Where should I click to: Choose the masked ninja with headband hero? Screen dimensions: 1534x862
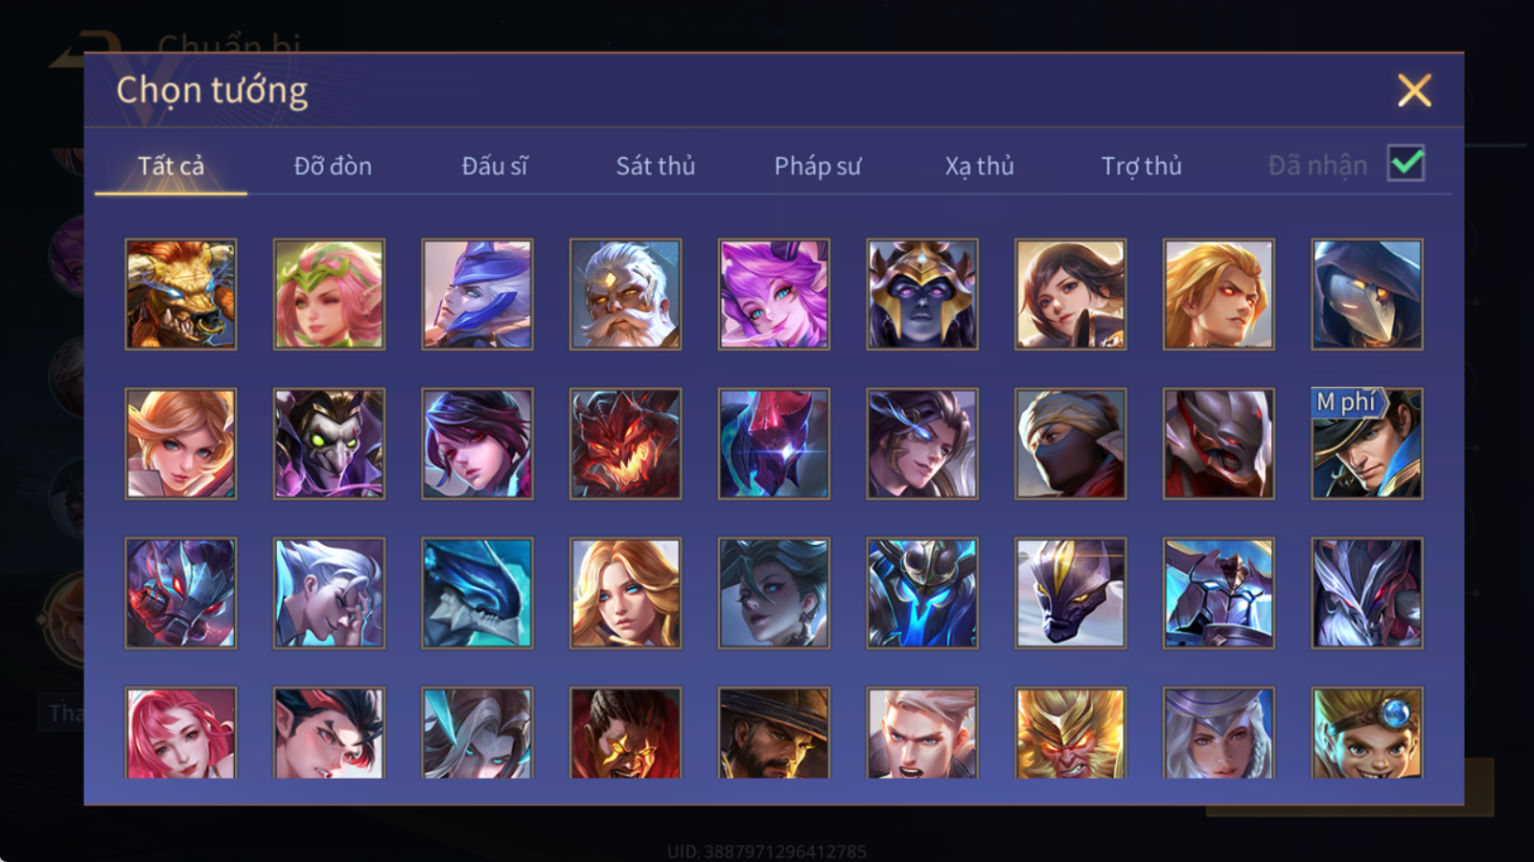click(1070, 444)
